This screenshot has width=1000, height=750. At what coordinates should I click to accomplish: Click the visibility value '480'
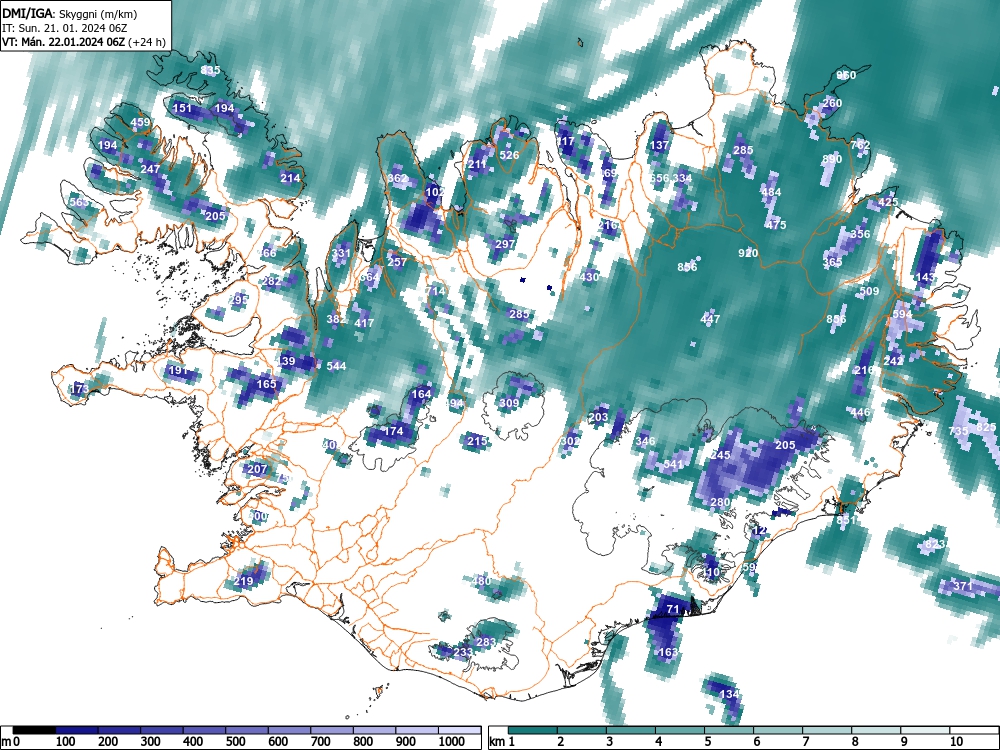(481, 581)
